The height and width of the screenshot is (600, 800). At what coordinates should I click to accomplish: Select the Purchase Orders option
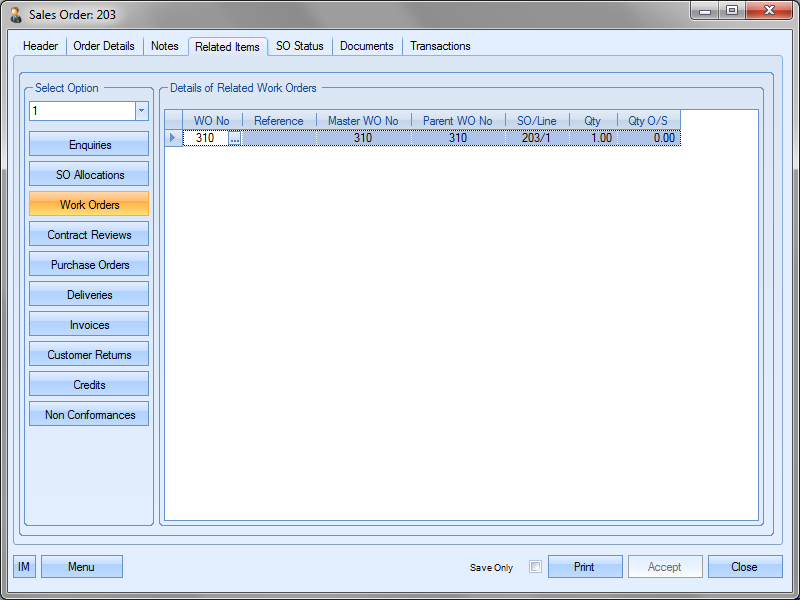(x=89, y=265)
